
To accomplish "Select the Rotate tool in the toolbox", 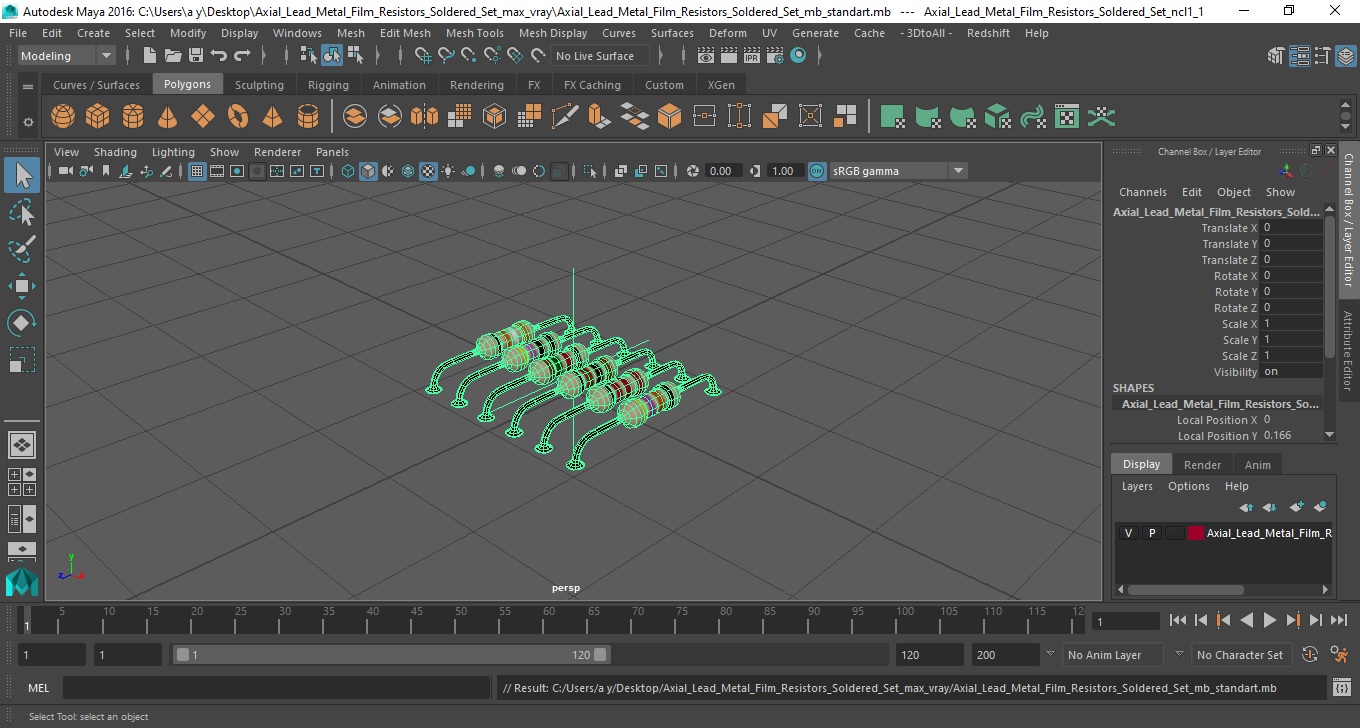I will tap(22, 323).
